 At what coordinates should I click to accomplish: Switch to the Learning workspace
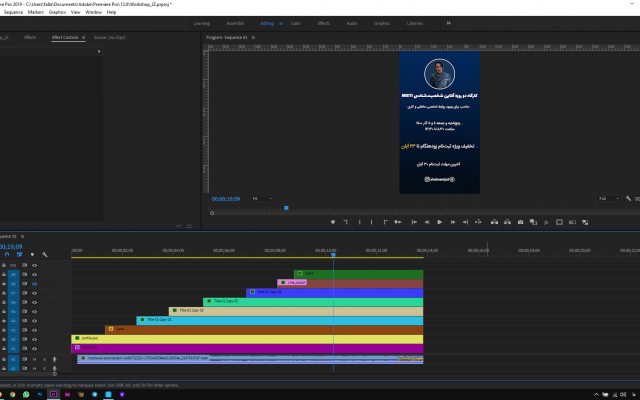click(x=202, y=23)
